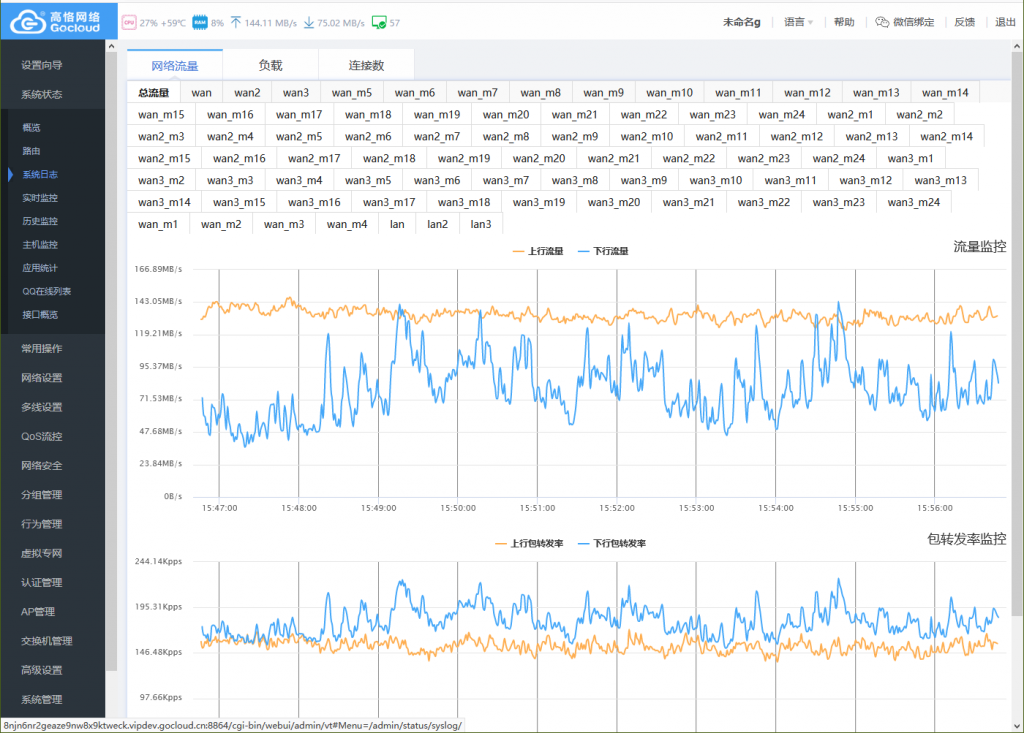Select the wan3_m1 interface tab

(x=910, y=158)
